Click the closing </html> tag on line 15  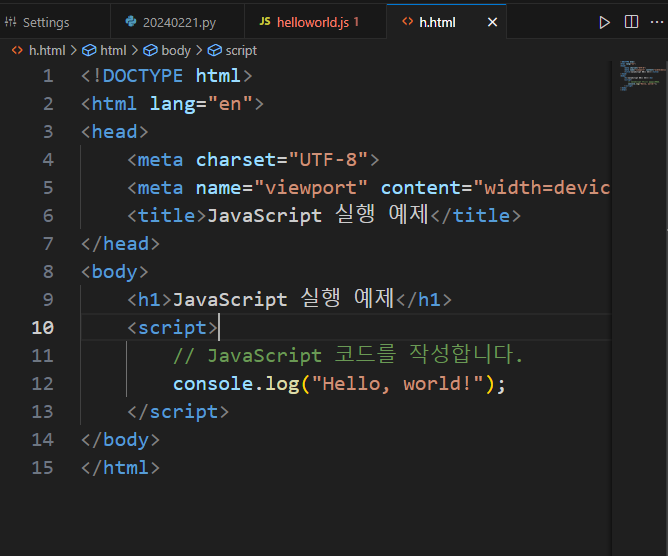point(121,468)
